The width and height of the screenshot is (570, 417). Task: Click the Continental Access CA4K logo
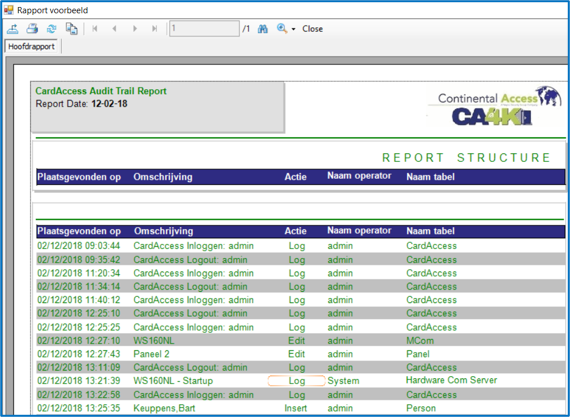click(x=495, y=106)
